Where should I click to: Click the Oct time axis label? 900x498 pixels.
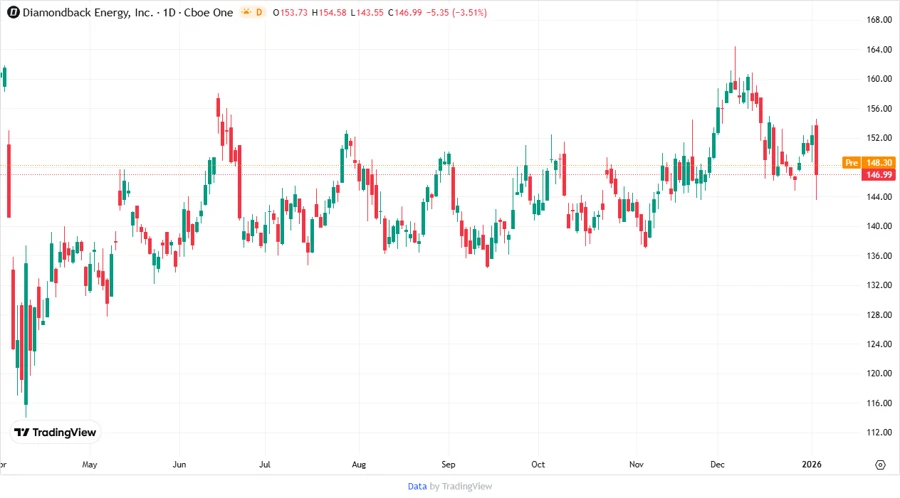click(x=538, y=465)
